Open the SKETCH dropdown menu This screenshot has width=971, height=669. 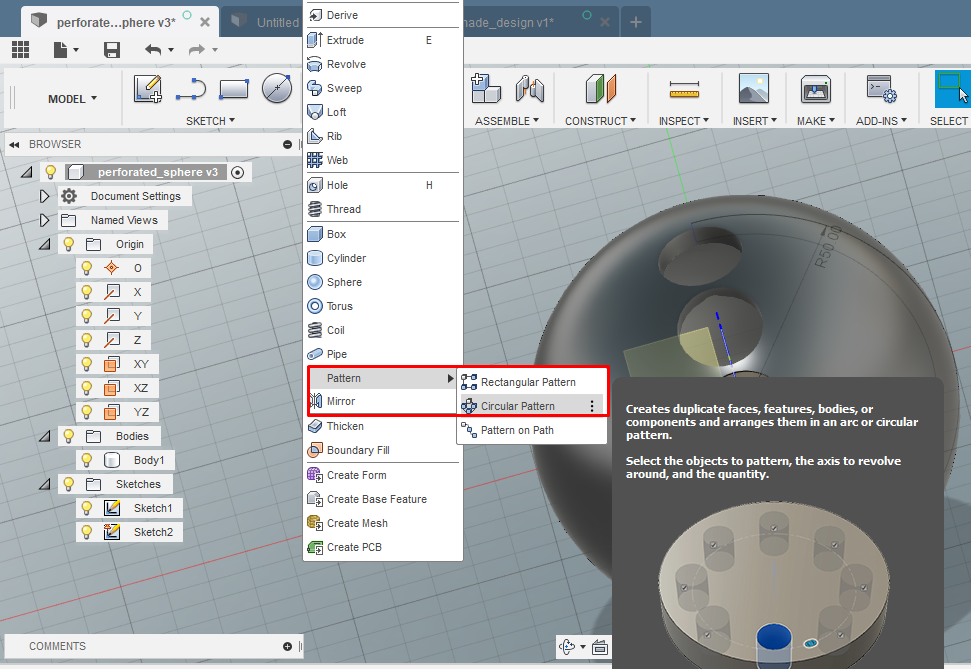coord(211,121)
